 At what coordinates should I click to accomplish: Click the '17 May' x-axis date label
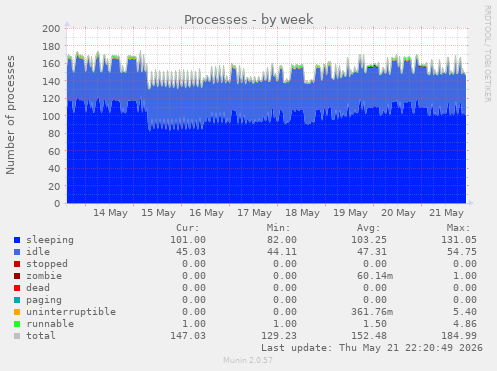[254, 213]
